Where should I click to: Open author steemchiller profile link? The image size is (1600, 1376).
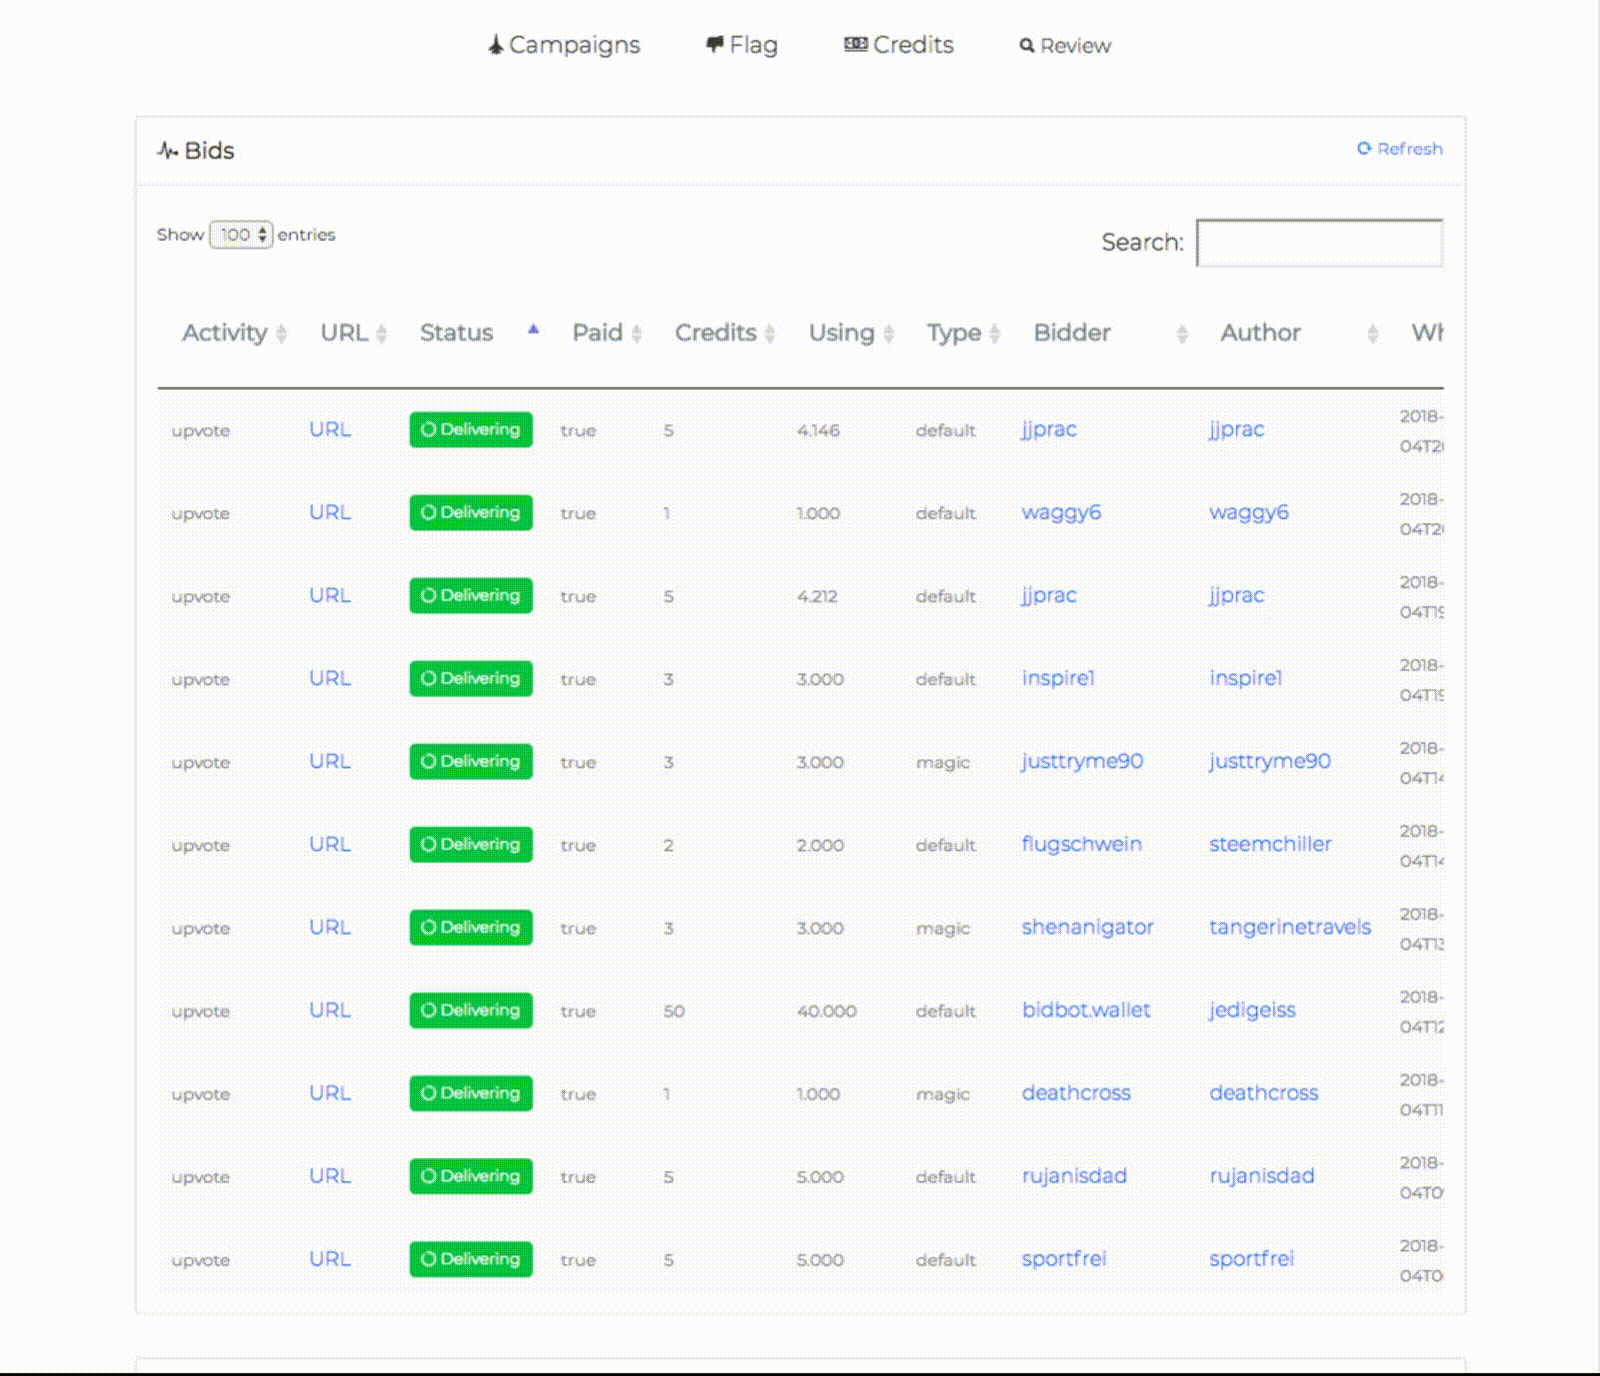tap(1270, 844)
